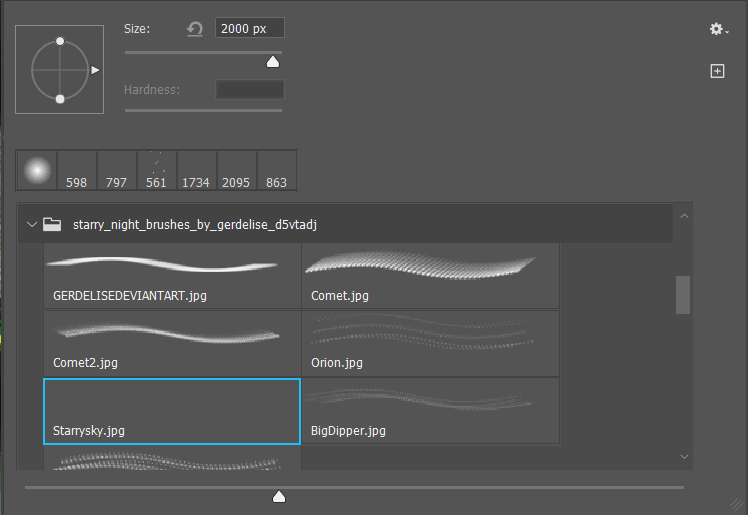Reset brush size to original with the restore icon
748x515 pixels.
[x=195, y=29]
